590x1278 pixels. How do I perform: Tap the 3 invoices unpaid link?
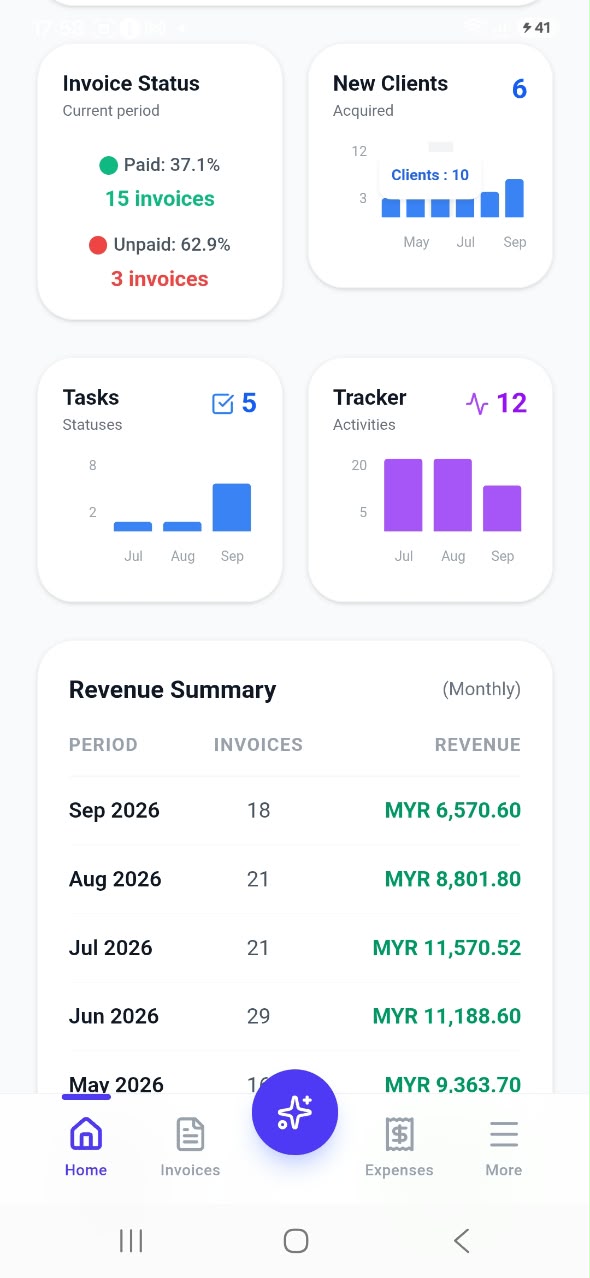(160, 279)
